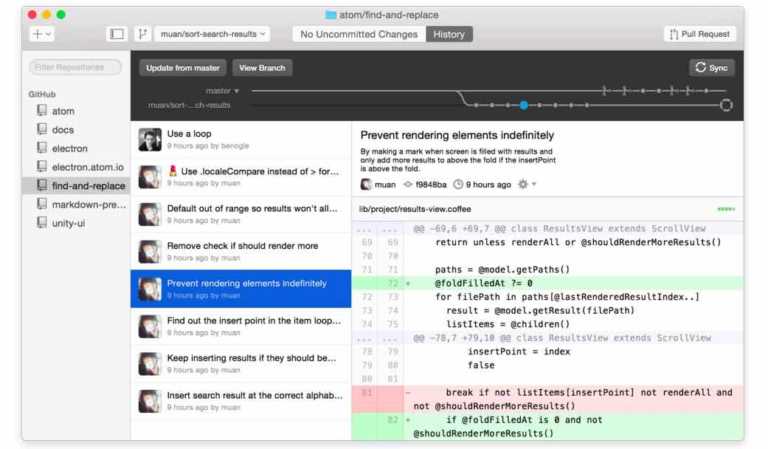The height and width of the screenshot is (449, 768).
Task: Click the commit SHA icon beside f9848ba
Action: [408, 184]
